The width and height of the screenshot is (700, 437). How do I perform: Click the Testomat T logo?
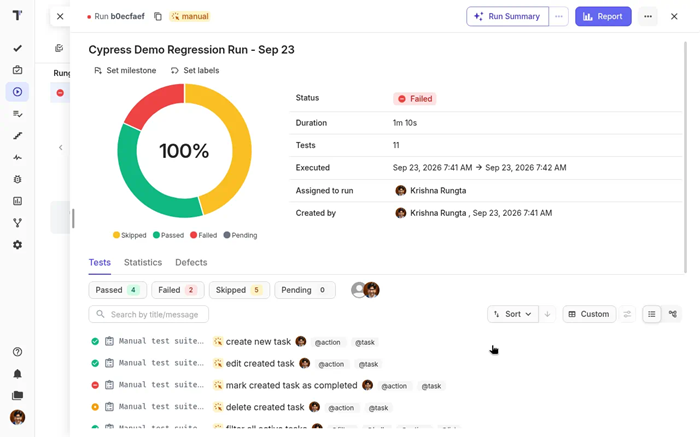click(x=17, y=16)
